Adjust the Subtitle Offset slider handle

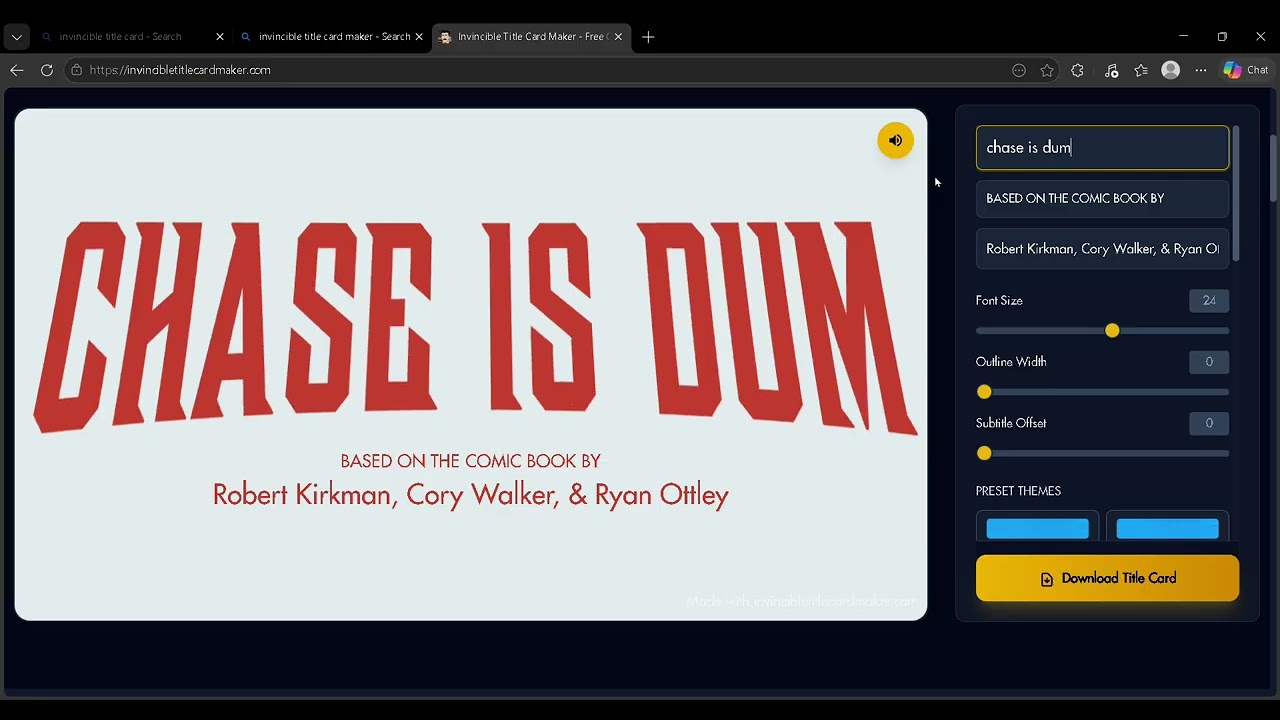pyautogui.click(x=984, y=453)
